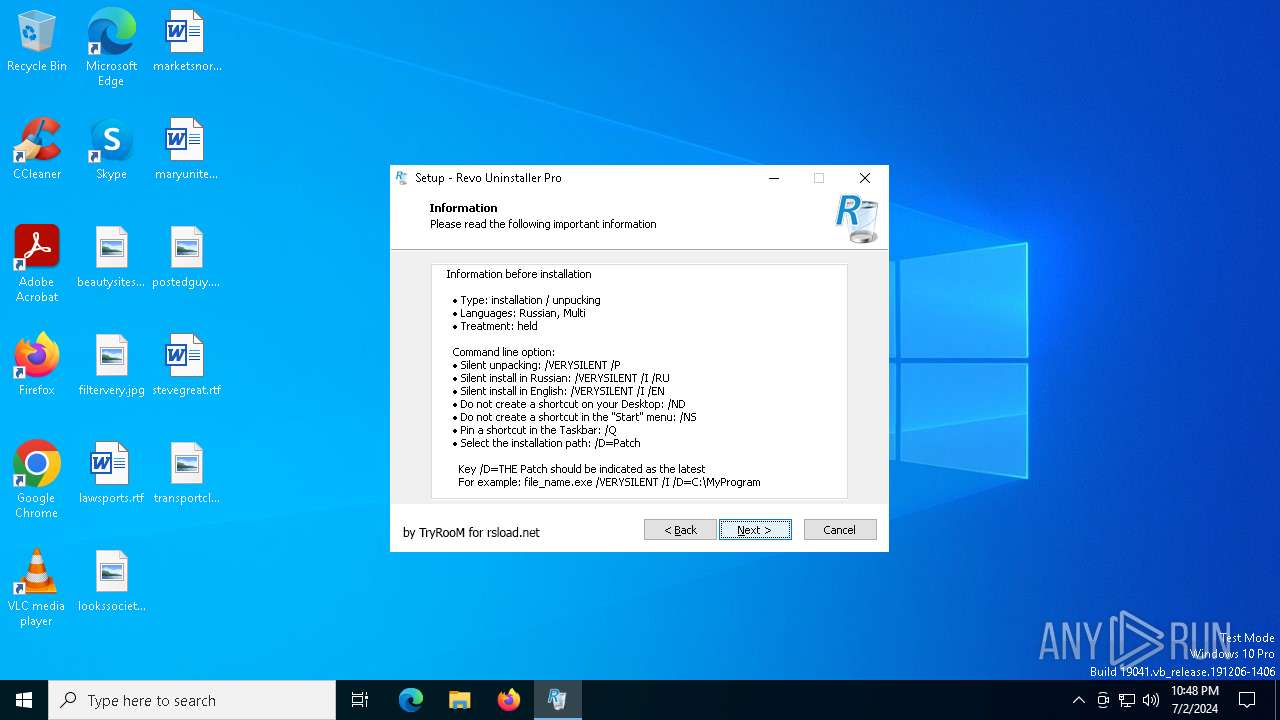Select the maryunite Word document icon
Viewport: 1280px width, 720px height.
tap(187, 149)
